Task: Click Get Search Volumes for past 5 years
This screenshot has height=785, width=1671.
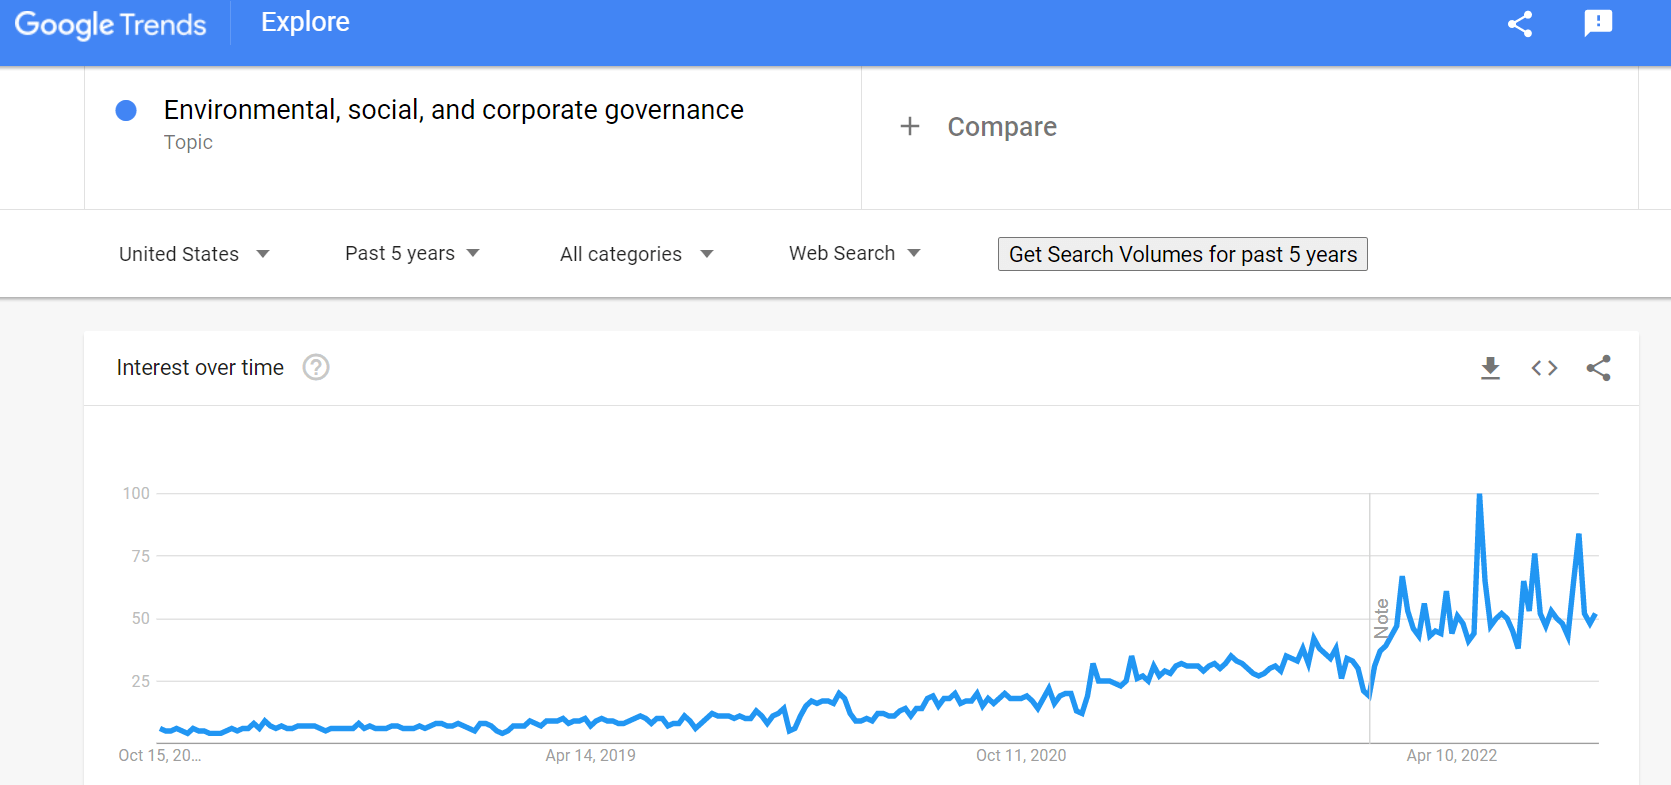Action: pyautogui.click(x=1182, y=254)
